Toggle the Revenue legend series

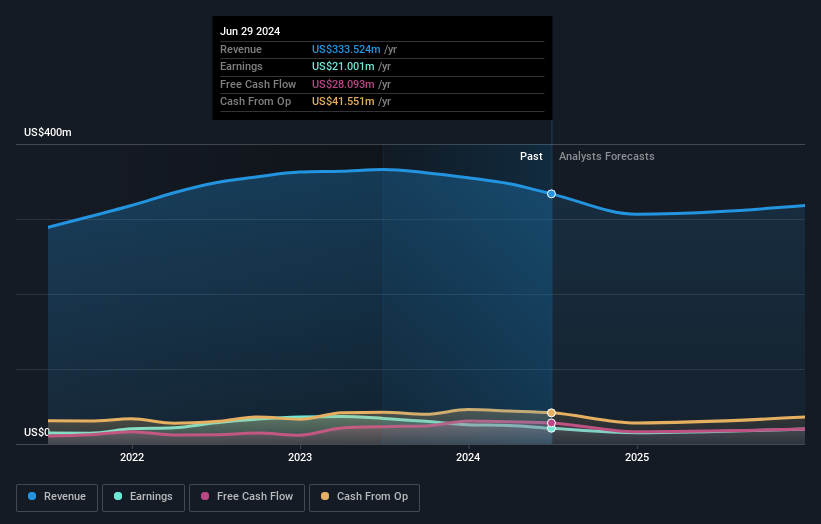coord(57,497)
